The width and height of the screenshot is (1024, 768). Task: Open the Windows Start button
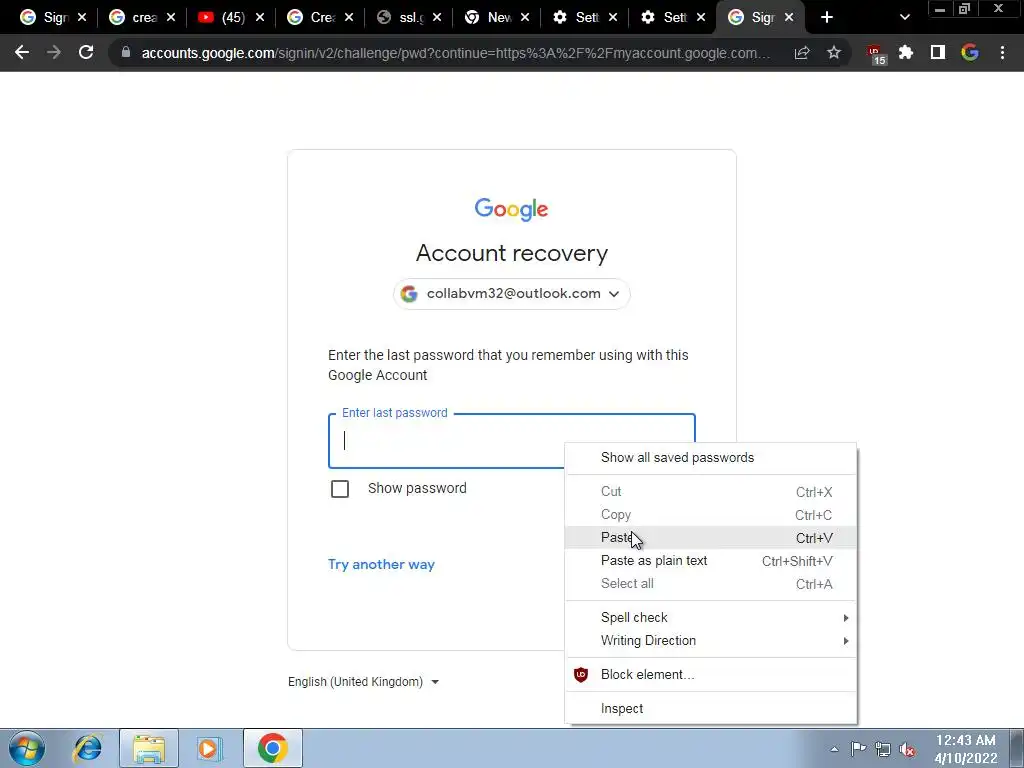click(27, 748)
